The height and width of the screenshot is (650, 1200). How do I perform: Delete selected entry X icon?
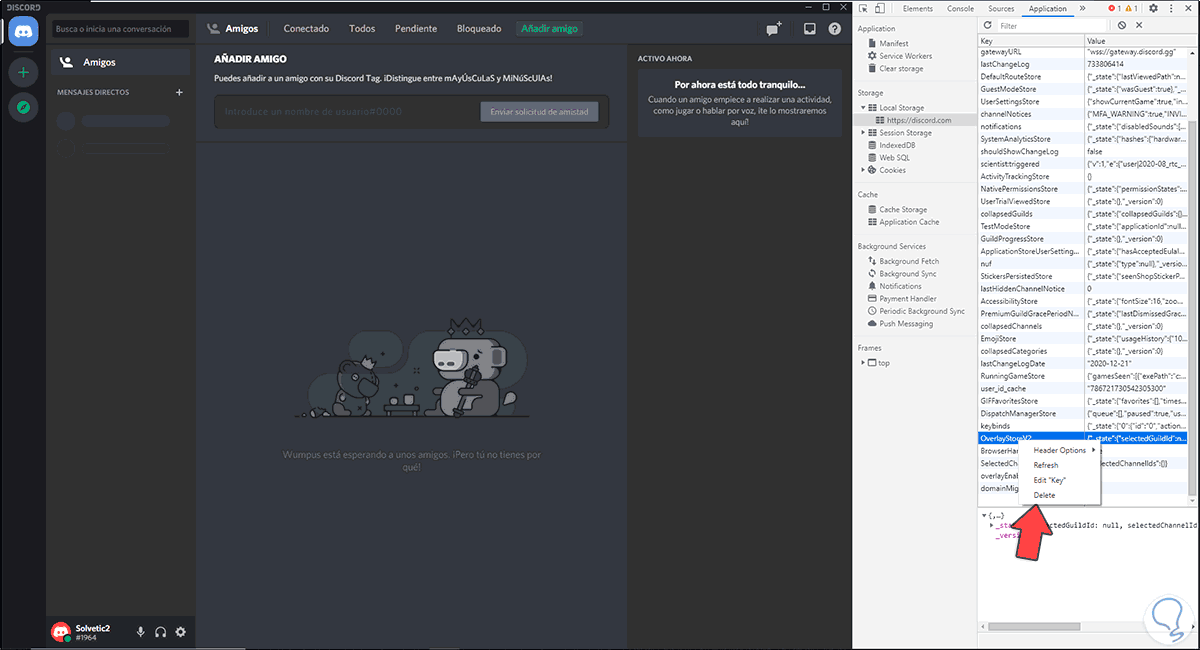coord(1139,25)
